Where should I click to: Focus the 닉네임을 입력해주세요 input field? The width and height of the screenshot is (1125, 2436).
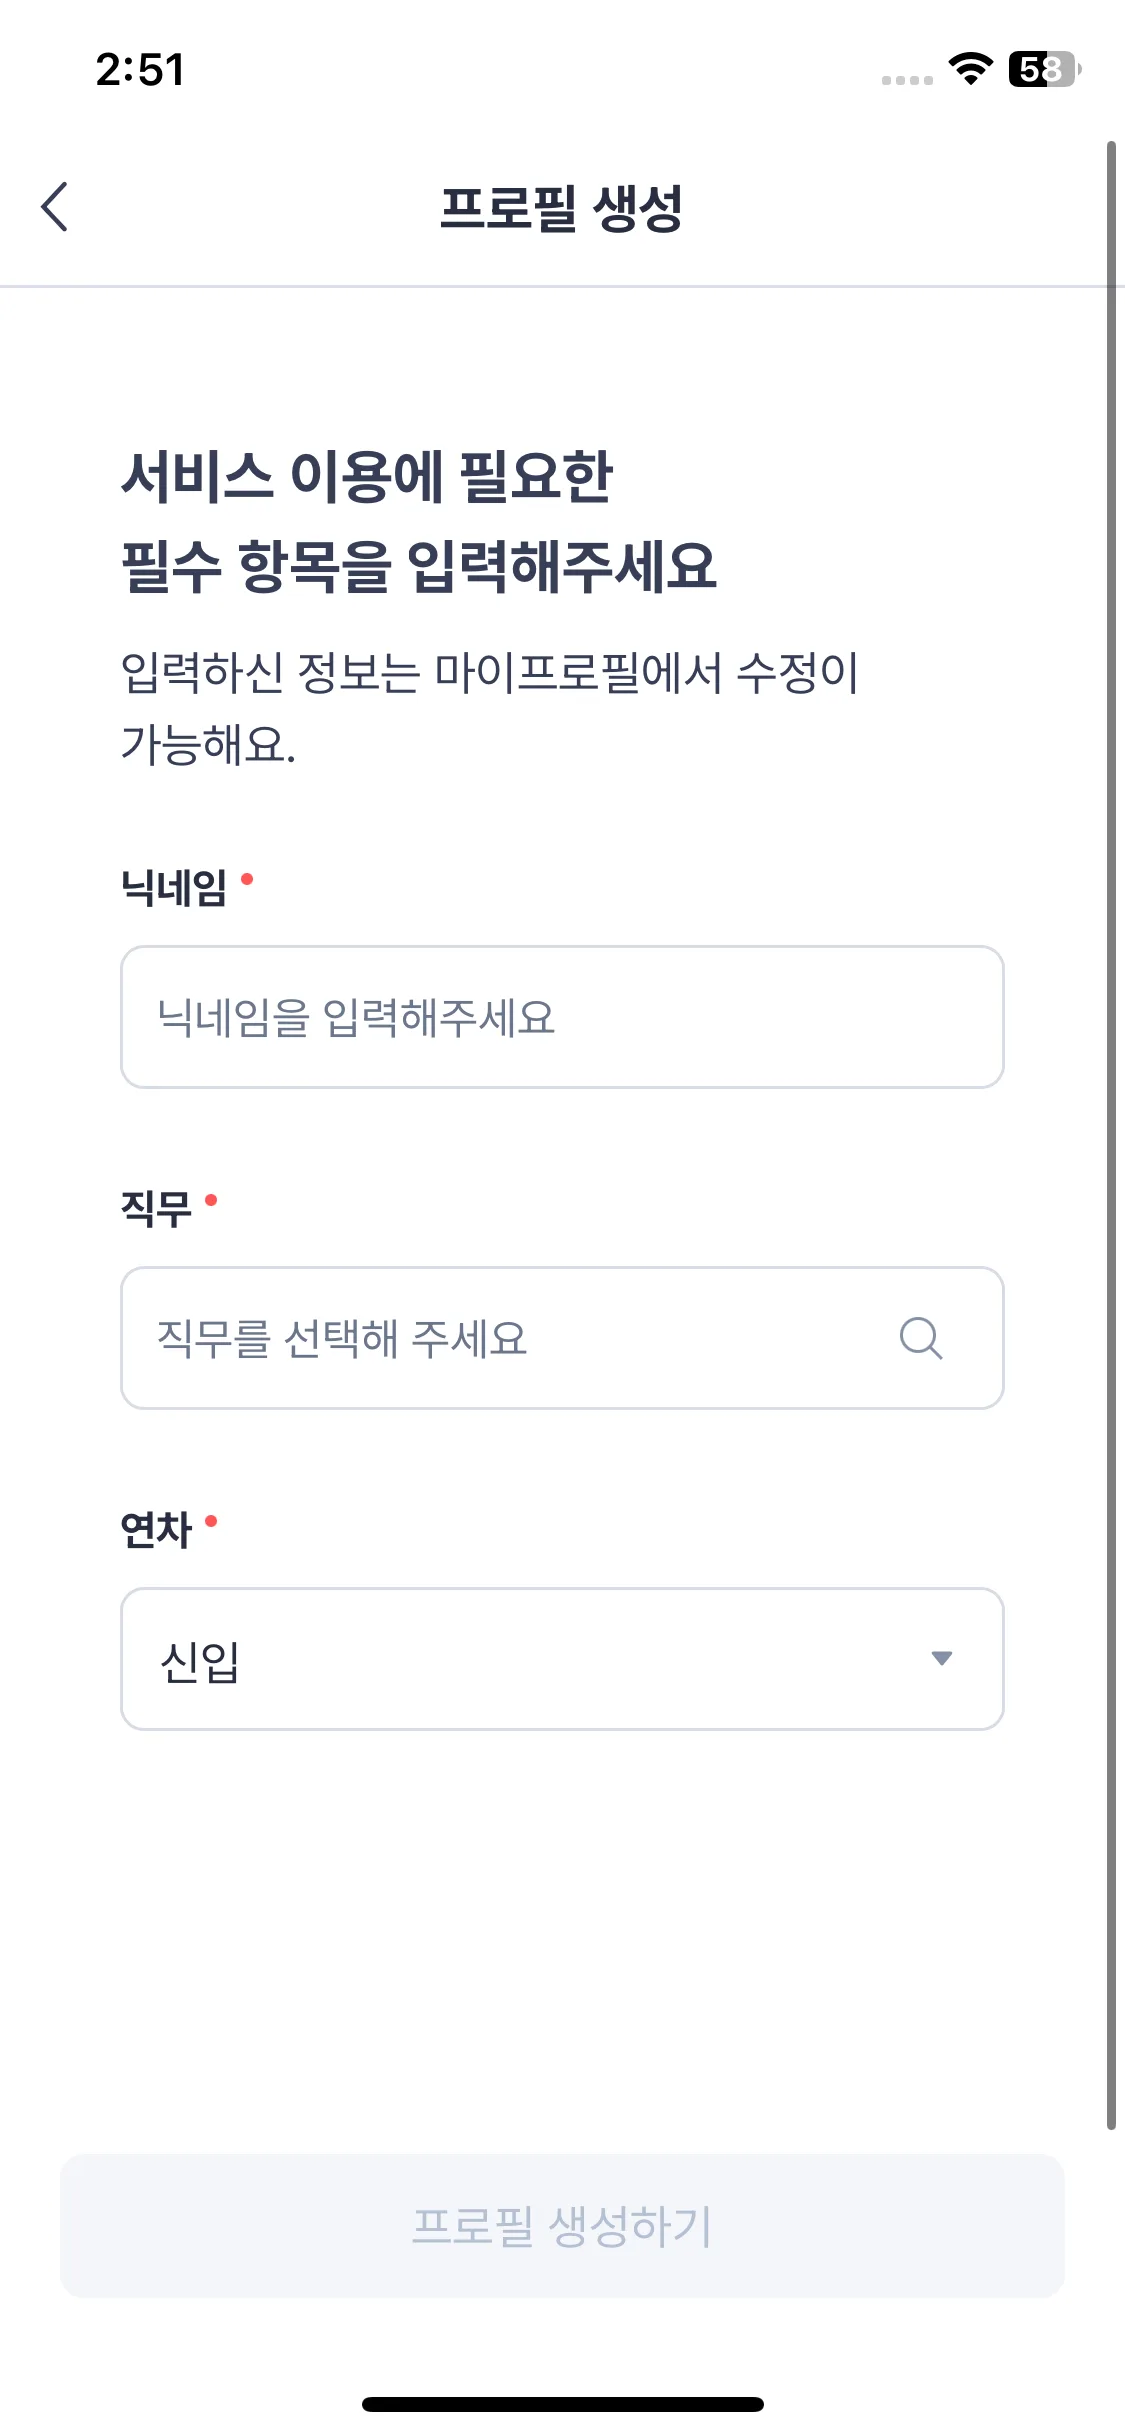(x=562, y=1017)
